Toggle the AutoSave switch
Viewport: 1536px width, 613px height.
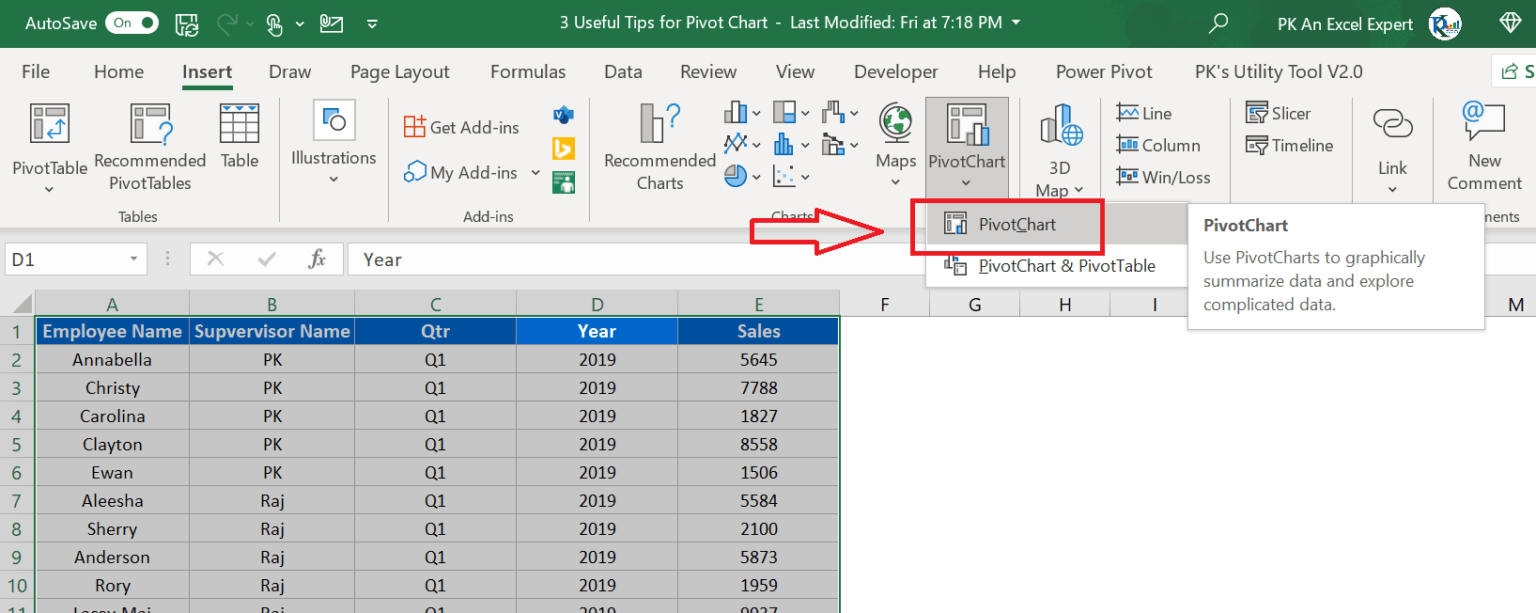[x=131, y=23]
